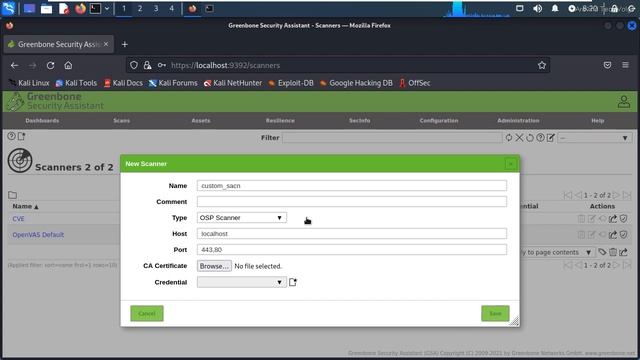Click the Filter text field
Viewport: 640px width, 360px height.
click(x=392, y=138)
